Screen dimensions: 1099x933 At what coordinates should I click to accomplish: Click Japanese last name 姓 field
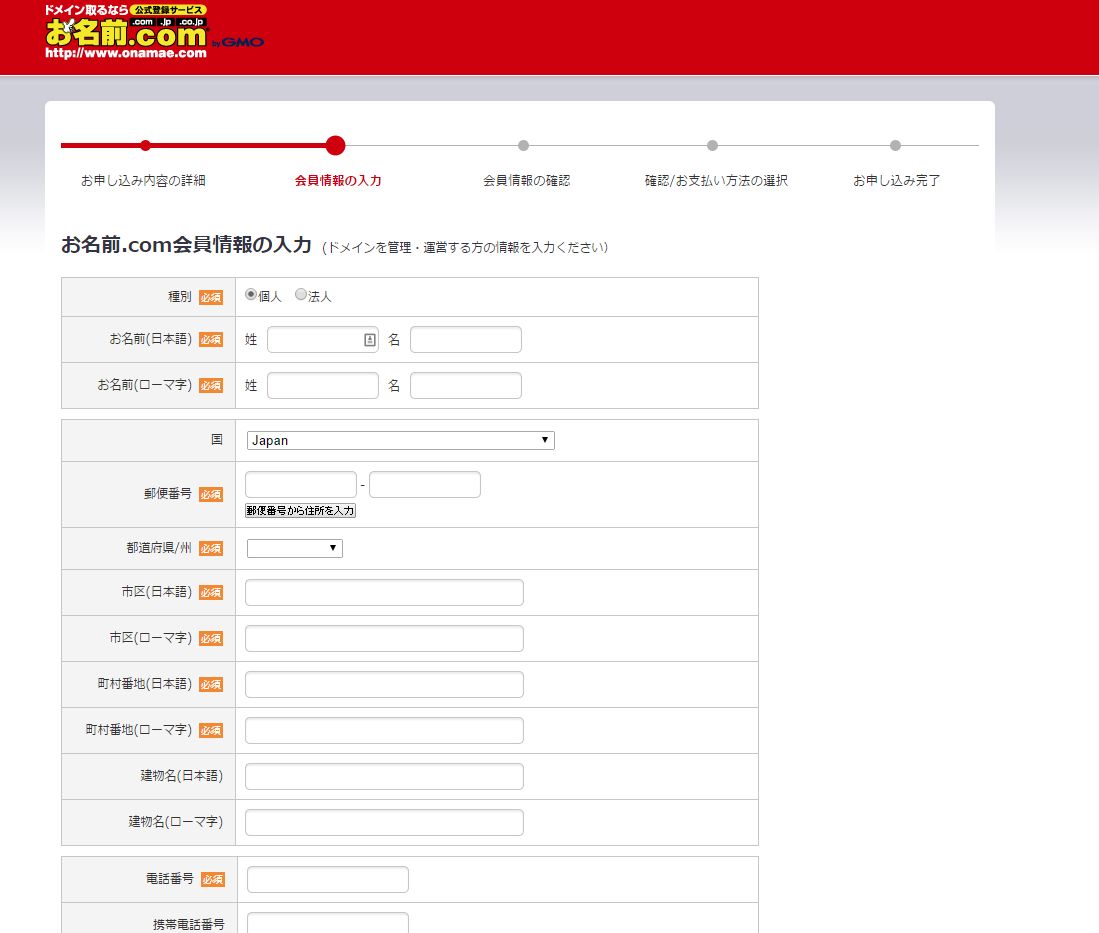click(322, 340)
